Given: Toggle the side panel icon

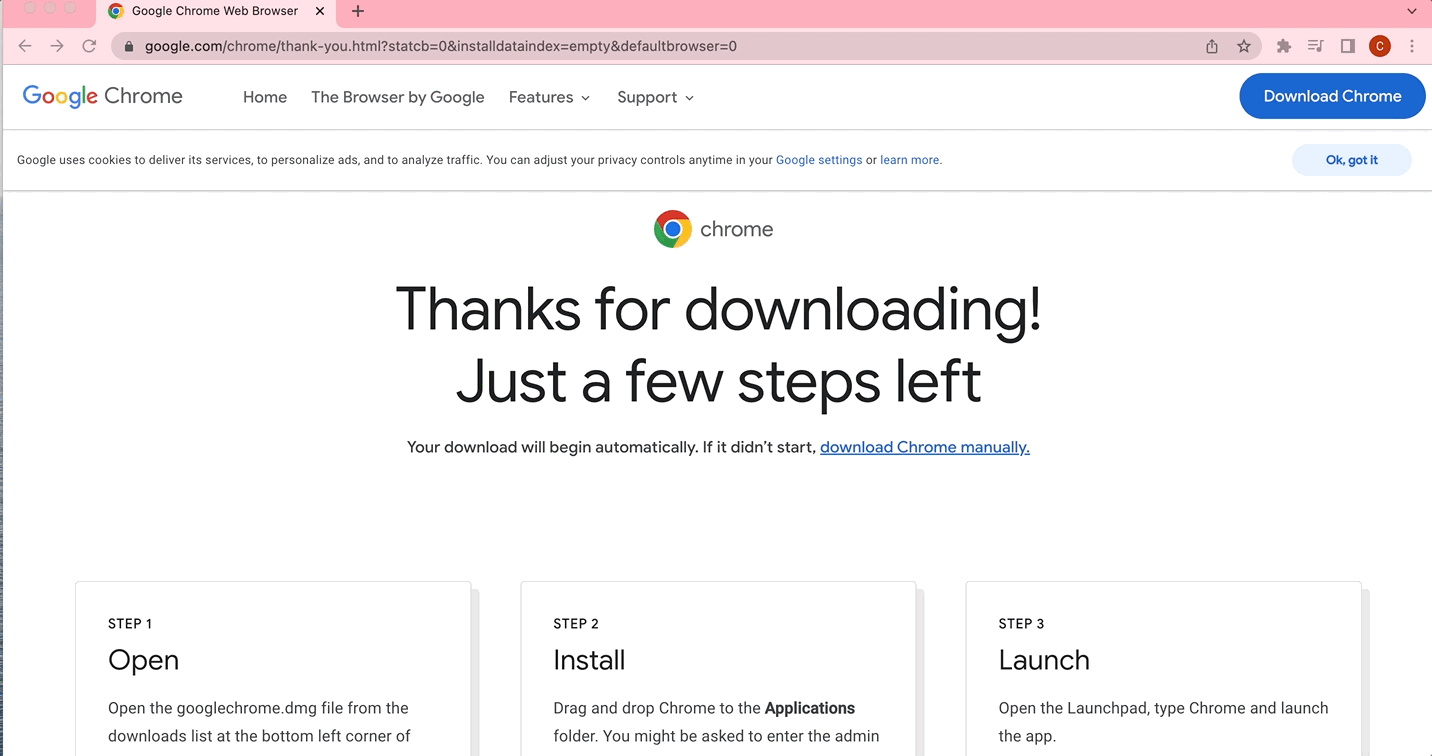Looking at the screenshot, I should (x=1348, y=46).
